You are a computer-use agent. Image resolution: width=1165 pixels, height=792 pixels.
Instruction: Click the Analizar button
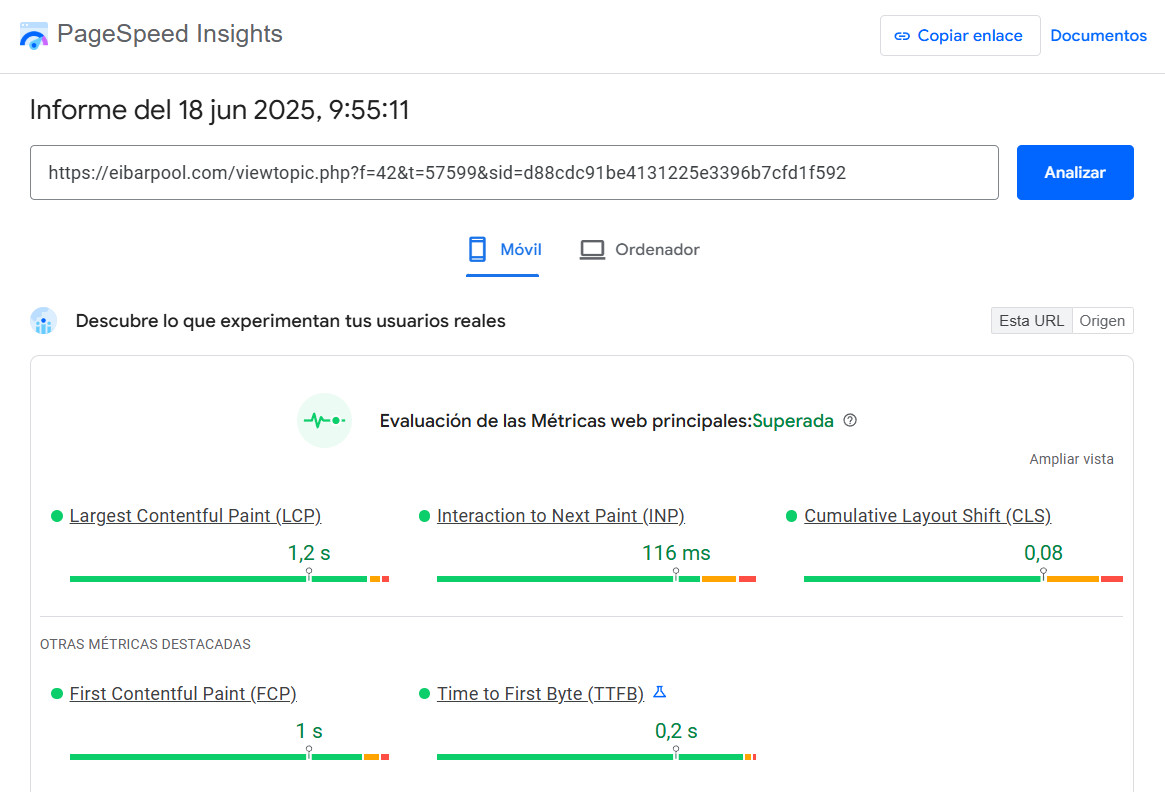click(x=1075, y=172)
